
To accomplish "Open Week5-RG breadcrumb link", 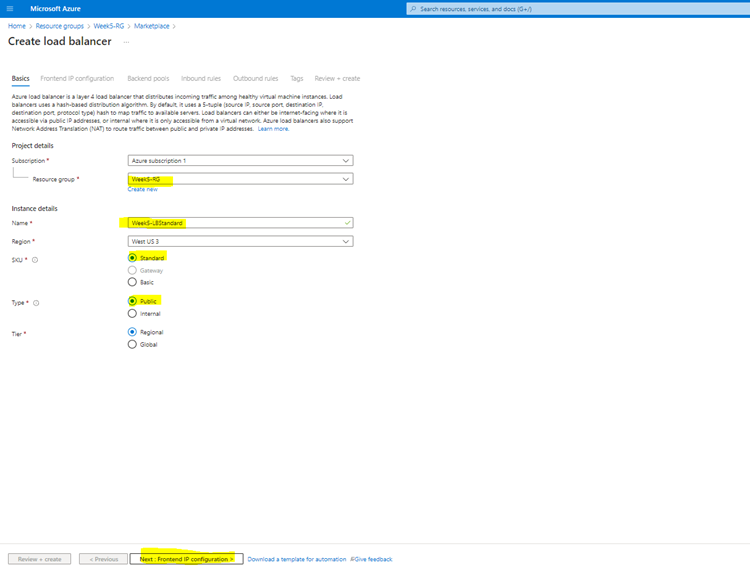I will tap(109, 26).
